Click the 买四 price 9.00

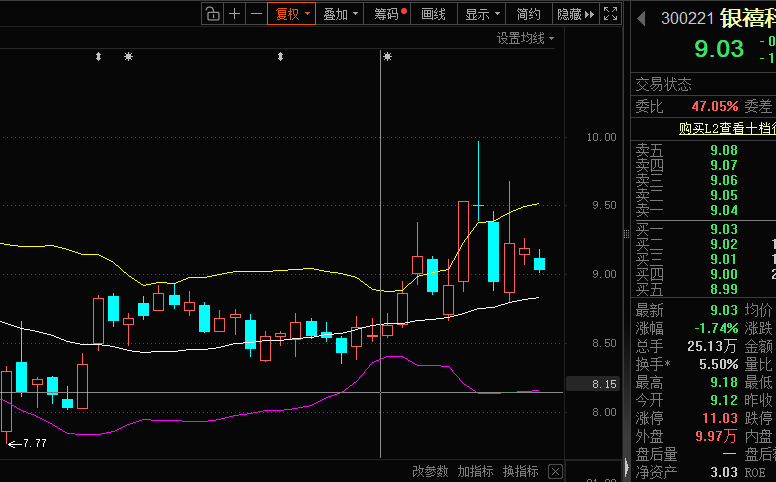click(724, 274)
